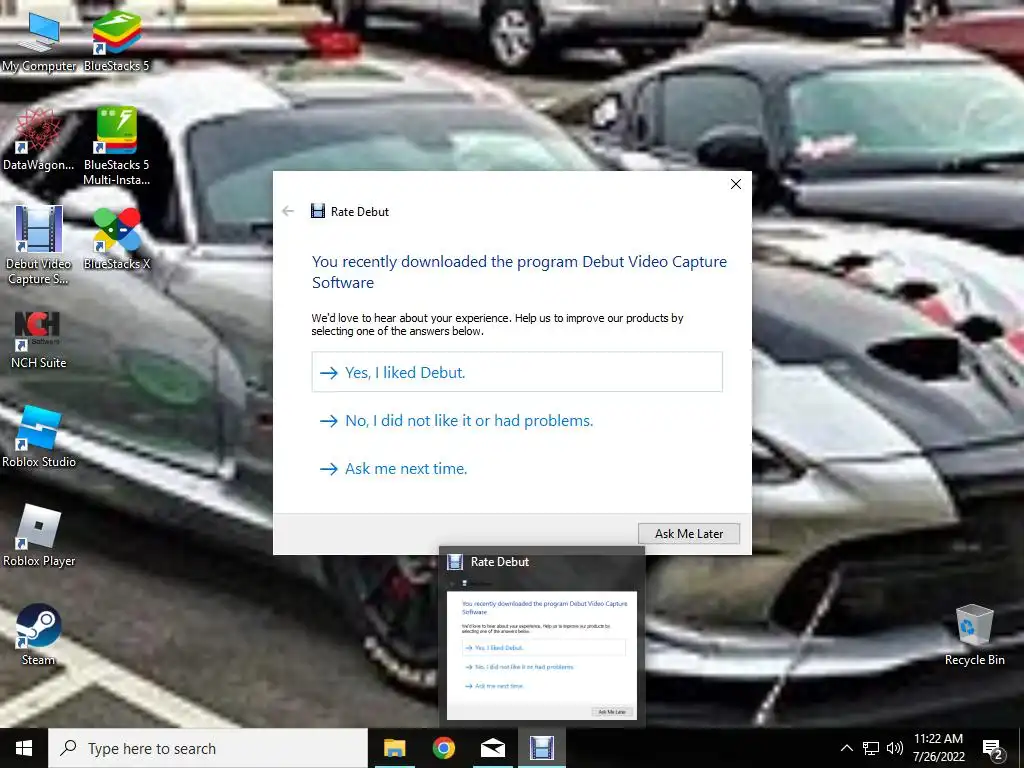Image resolution: width=1024 pixels, height=768 pixels.
Task: Open the notification center icon
Action: 993,748
